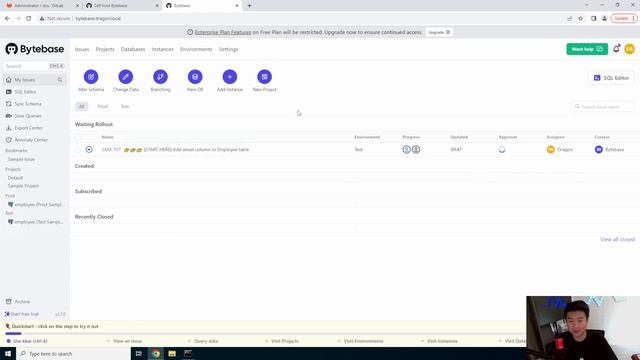Viewport: 640px width, 360px height.
Task: Open the Databases menu
Action: tap(133, 49)
